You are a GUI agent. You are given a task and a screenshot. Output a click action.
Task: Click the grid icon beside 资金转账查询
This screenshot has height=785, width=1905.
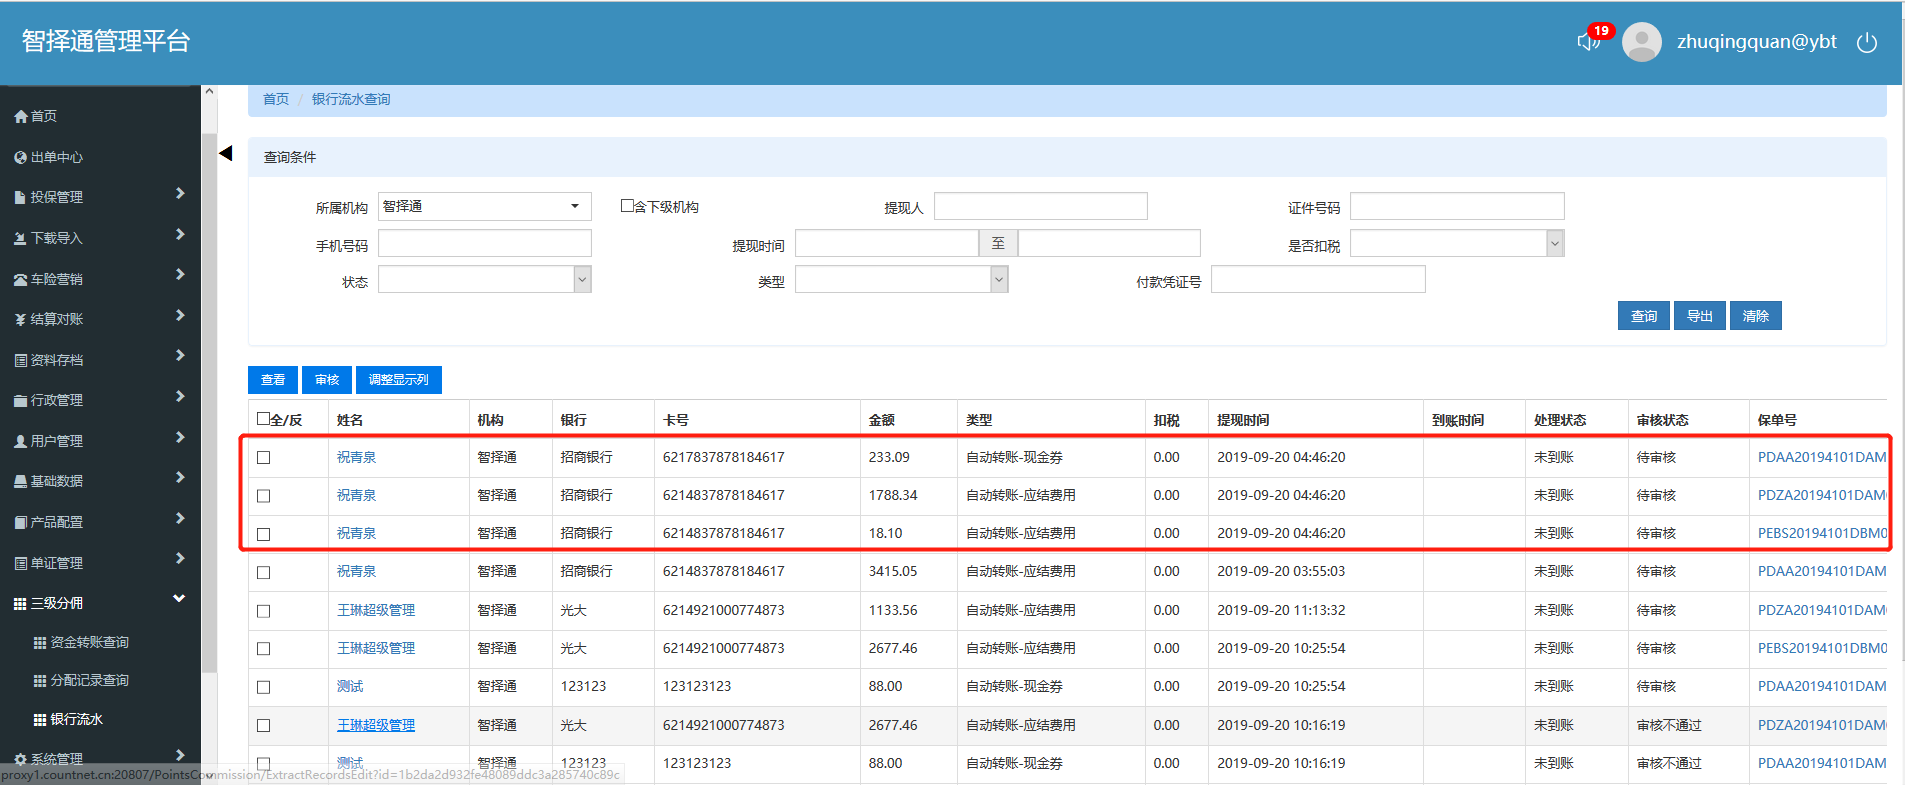tap(40, 643)
